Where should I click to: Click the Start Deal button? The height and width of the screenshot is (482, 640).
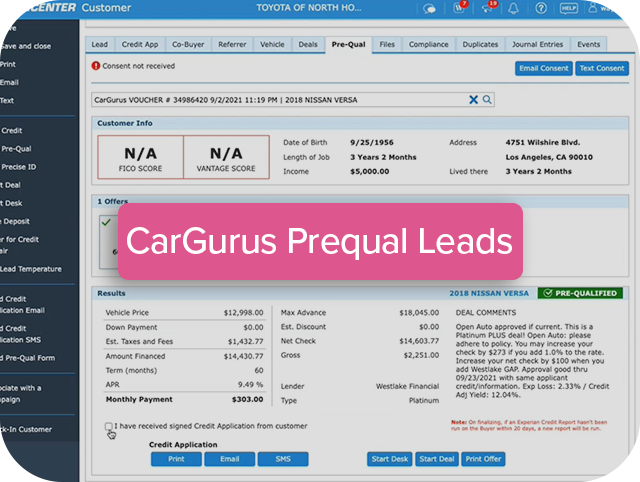click(x=437, y=459)
